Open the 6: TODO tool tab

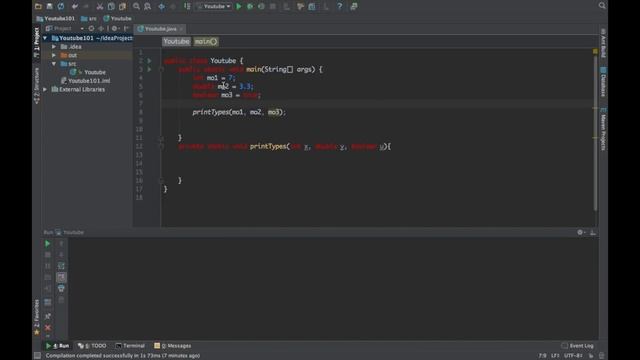tap(92, 346)
